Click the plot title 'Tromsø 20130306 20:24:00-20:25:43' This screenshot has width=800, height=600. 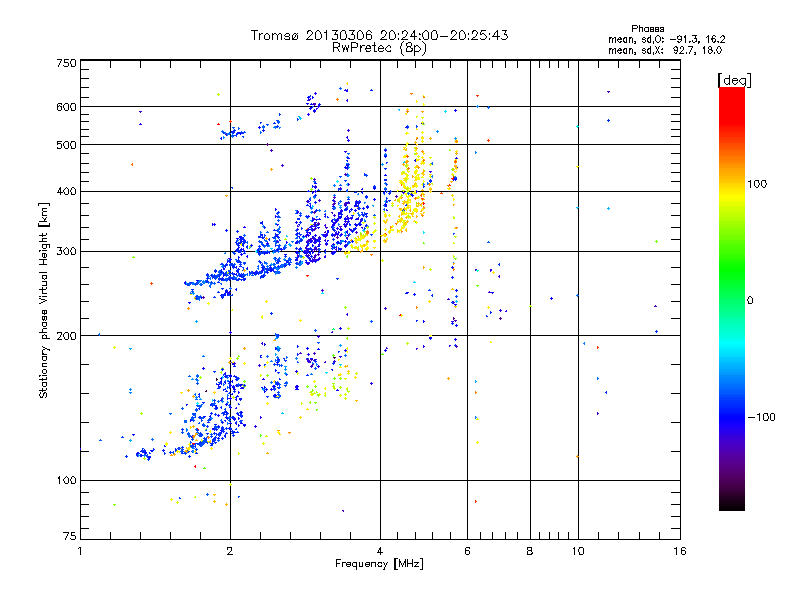coord(379,35)
